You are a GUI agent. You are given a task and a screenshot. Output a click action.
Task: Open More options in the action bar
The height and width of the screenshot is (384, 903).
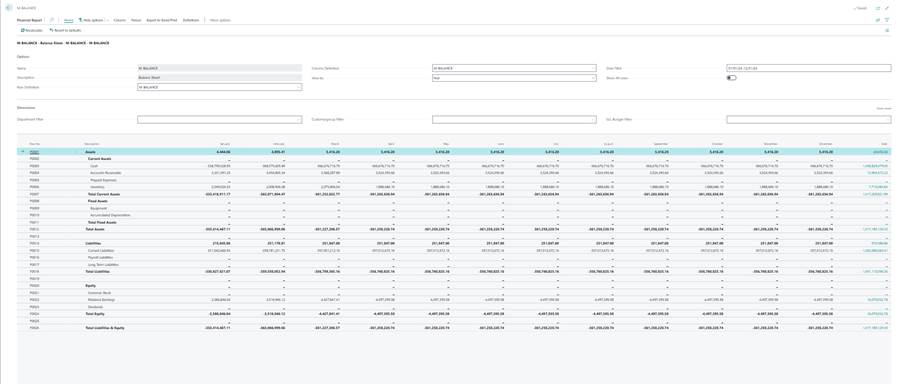pos(220,20)
